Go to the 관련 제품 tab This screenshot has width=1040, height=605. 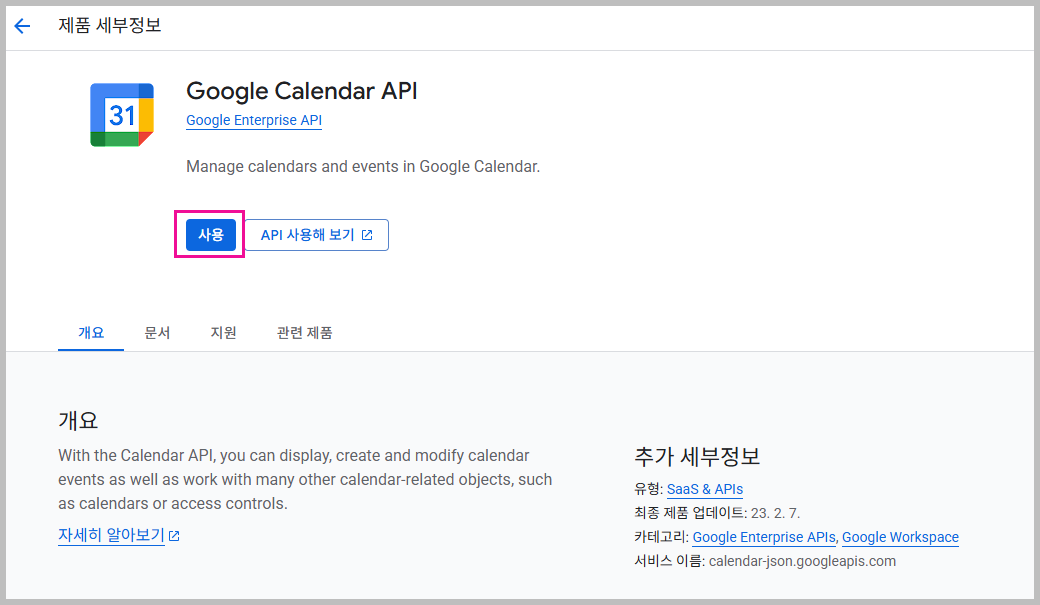[304, 333]
